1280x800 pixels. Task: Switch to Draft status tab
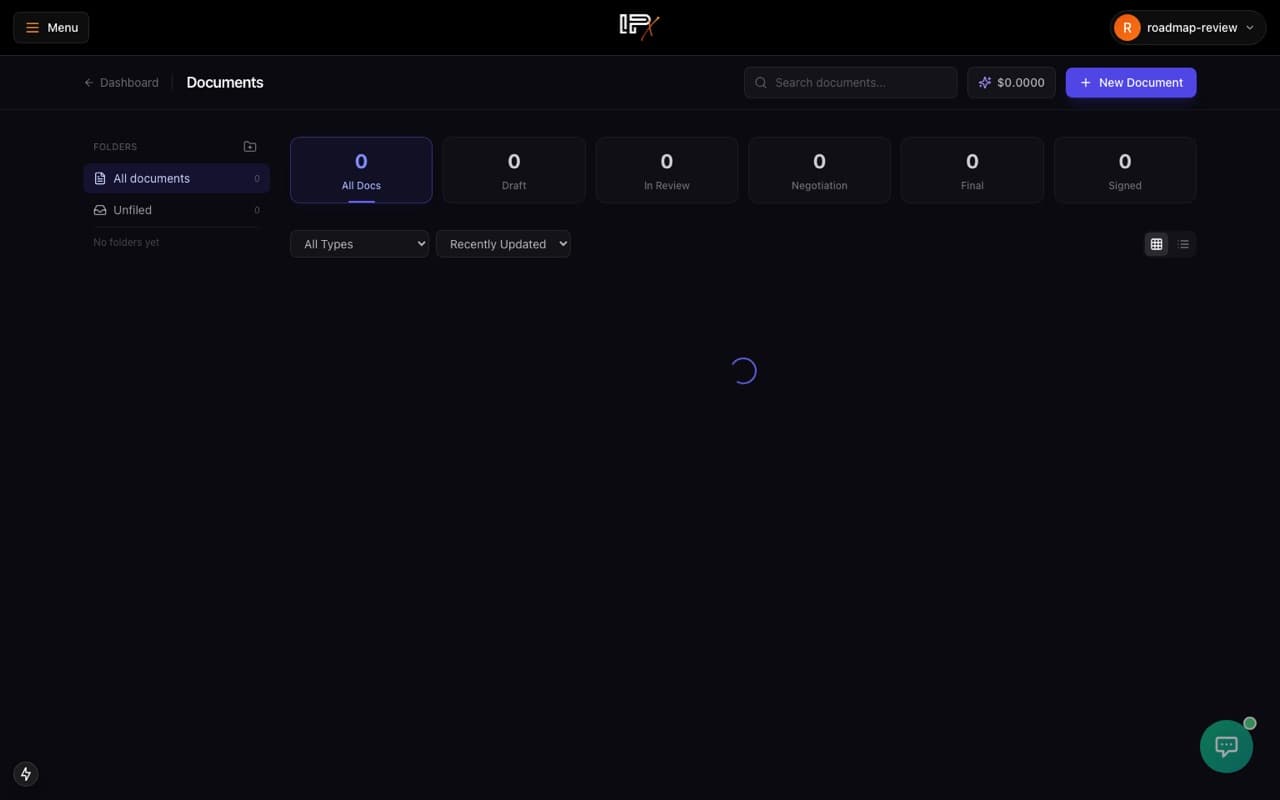click(514, 170)
